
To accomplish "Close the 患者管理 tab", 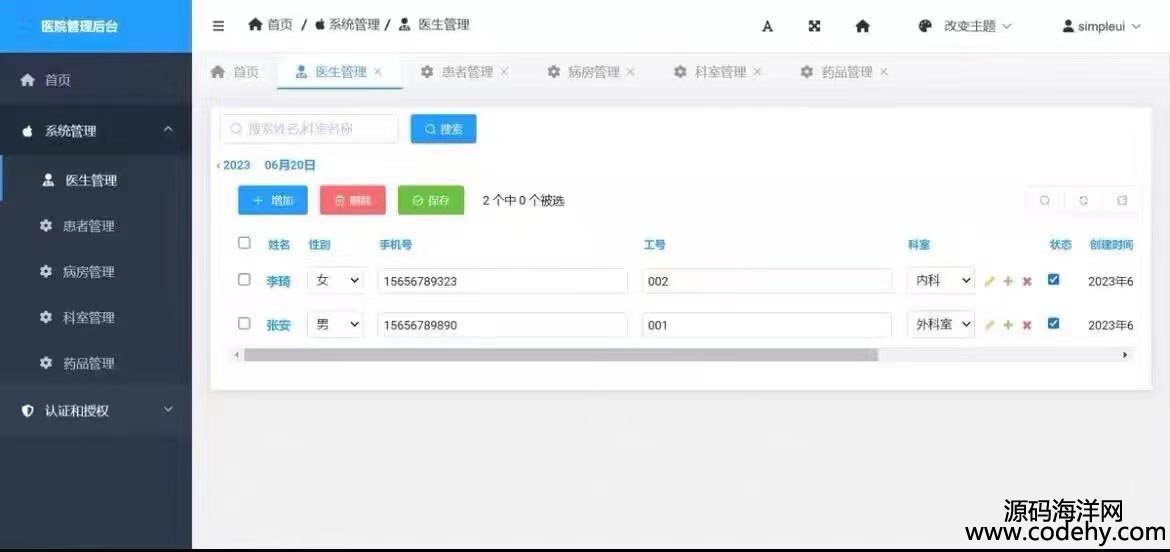I will tap(504, 72).
